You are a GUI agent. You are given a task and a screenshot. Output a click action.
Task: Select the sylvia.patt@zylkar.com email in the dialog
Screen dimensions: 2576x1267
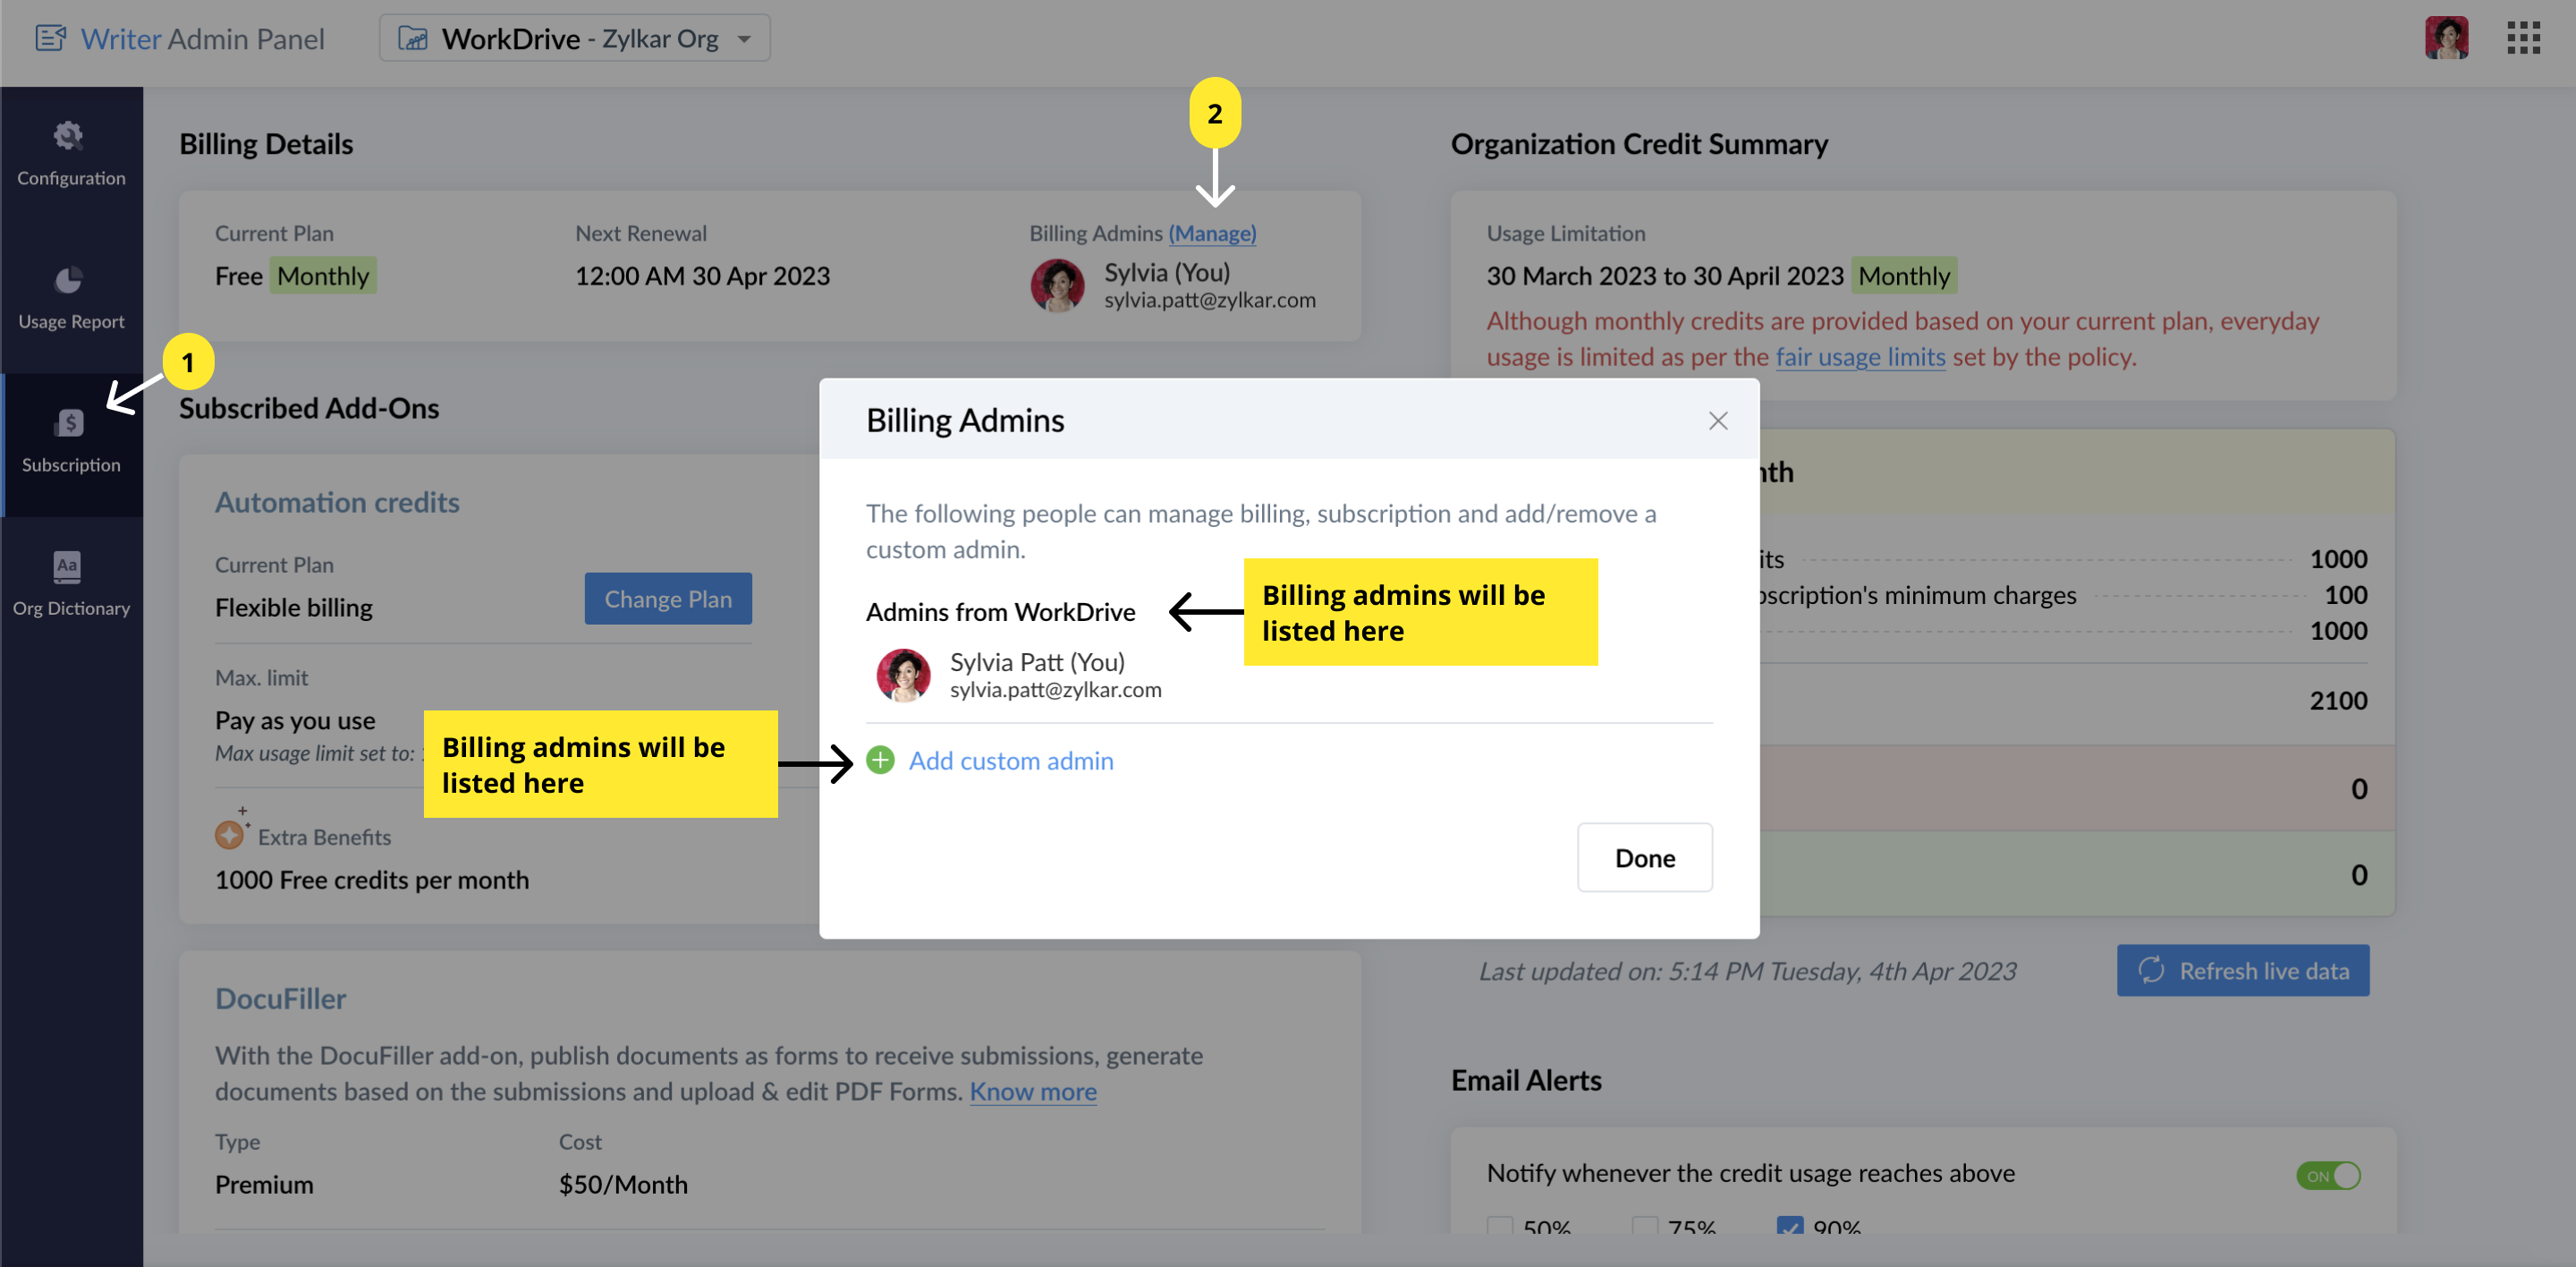click(1055, 689)
